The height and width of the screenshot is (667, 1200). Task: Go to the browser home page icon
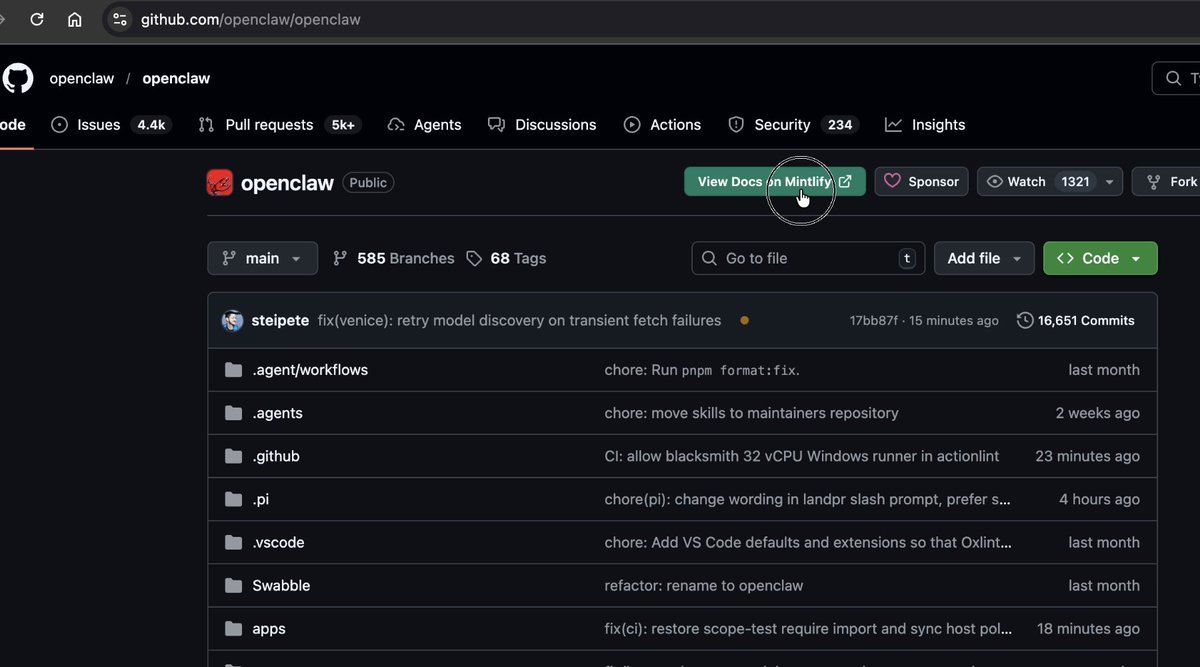[x=75, y=19]
